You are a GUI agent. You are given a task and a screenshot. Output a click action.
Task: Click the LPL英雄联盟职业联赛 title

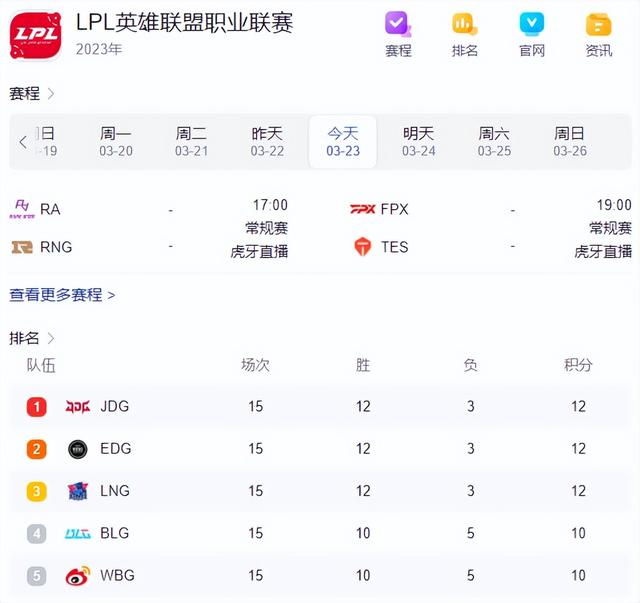184,22
